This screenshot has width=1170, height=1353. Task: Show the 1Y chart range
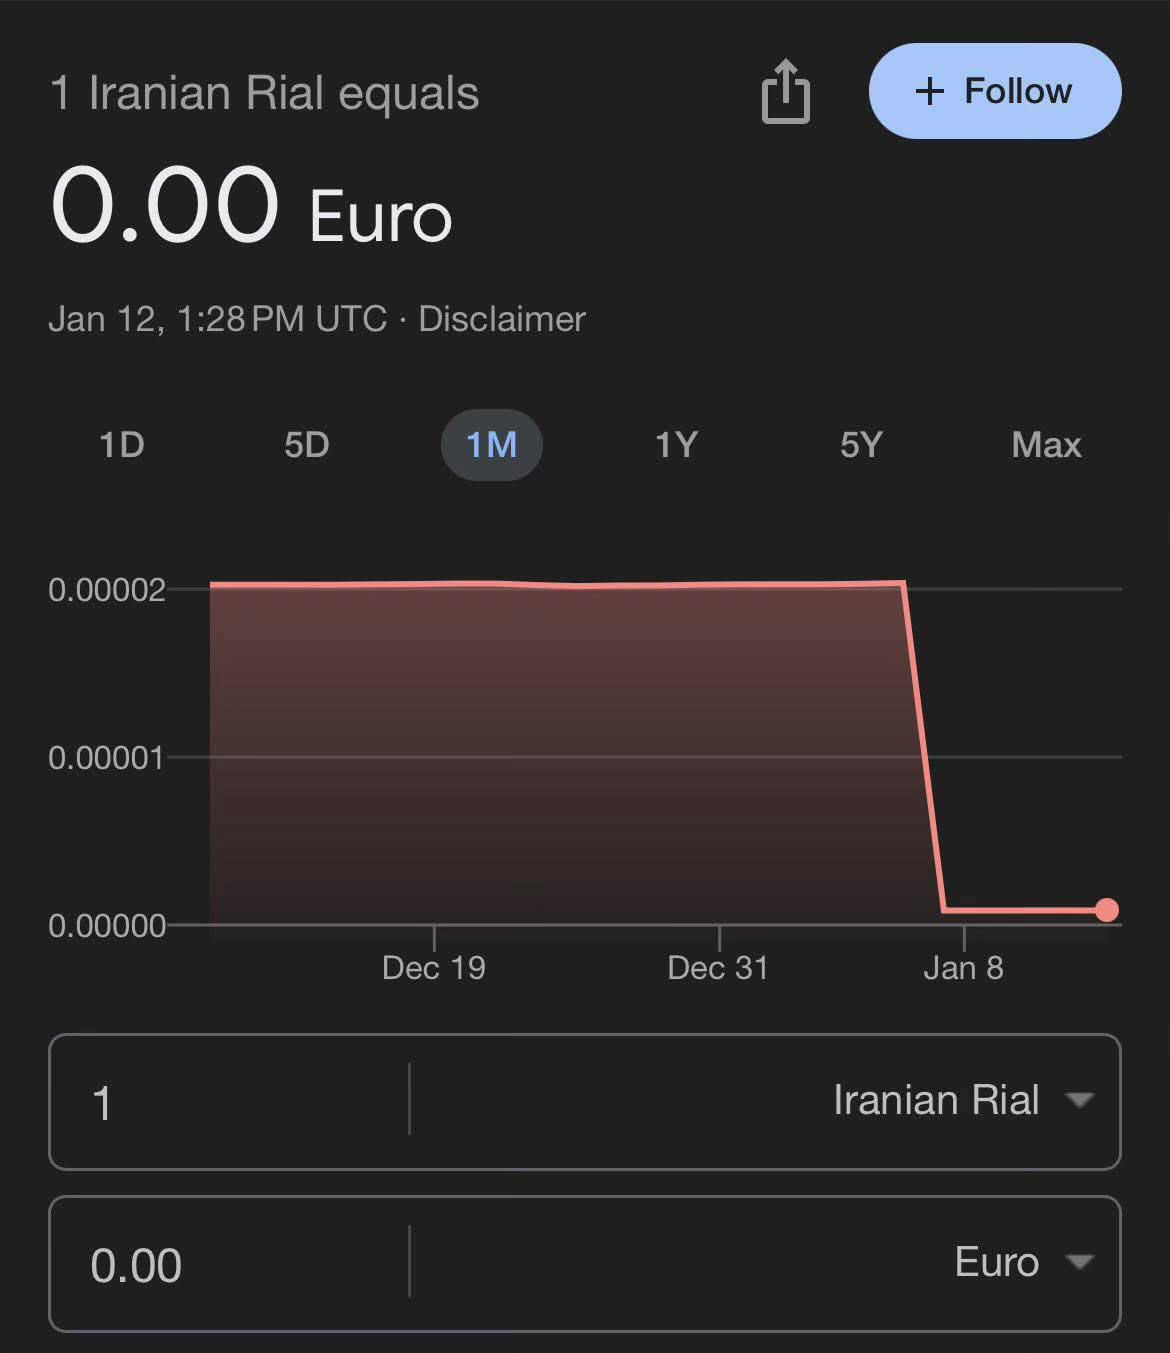676,444
